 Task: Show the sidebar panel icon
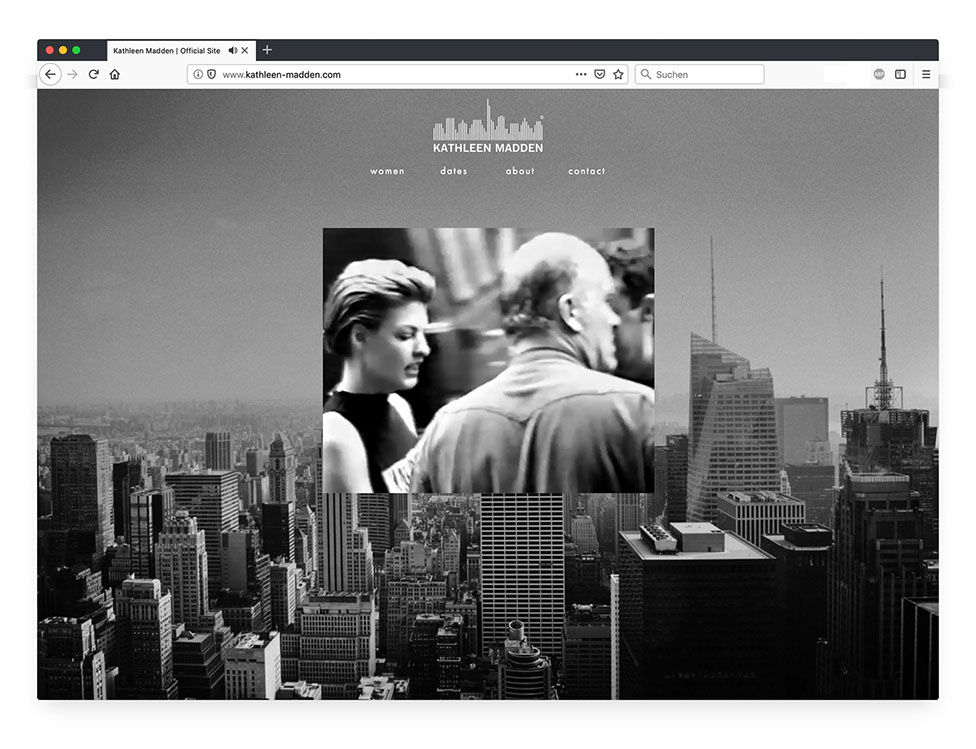click(900, 74)
